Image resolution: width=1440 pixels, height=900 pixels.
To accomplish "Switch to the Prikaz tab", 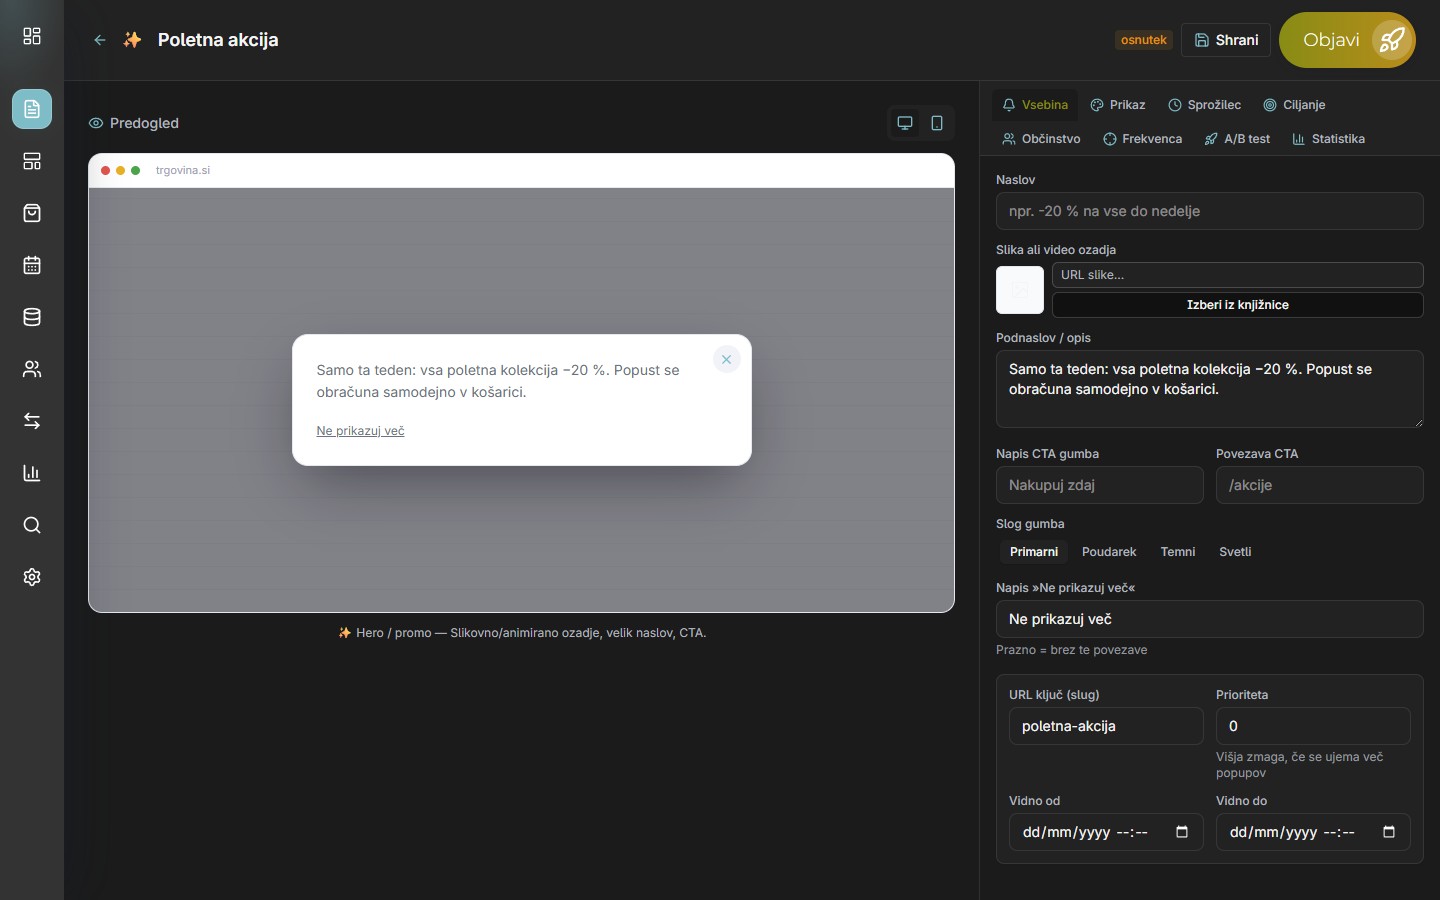I will click(1118, 105).
